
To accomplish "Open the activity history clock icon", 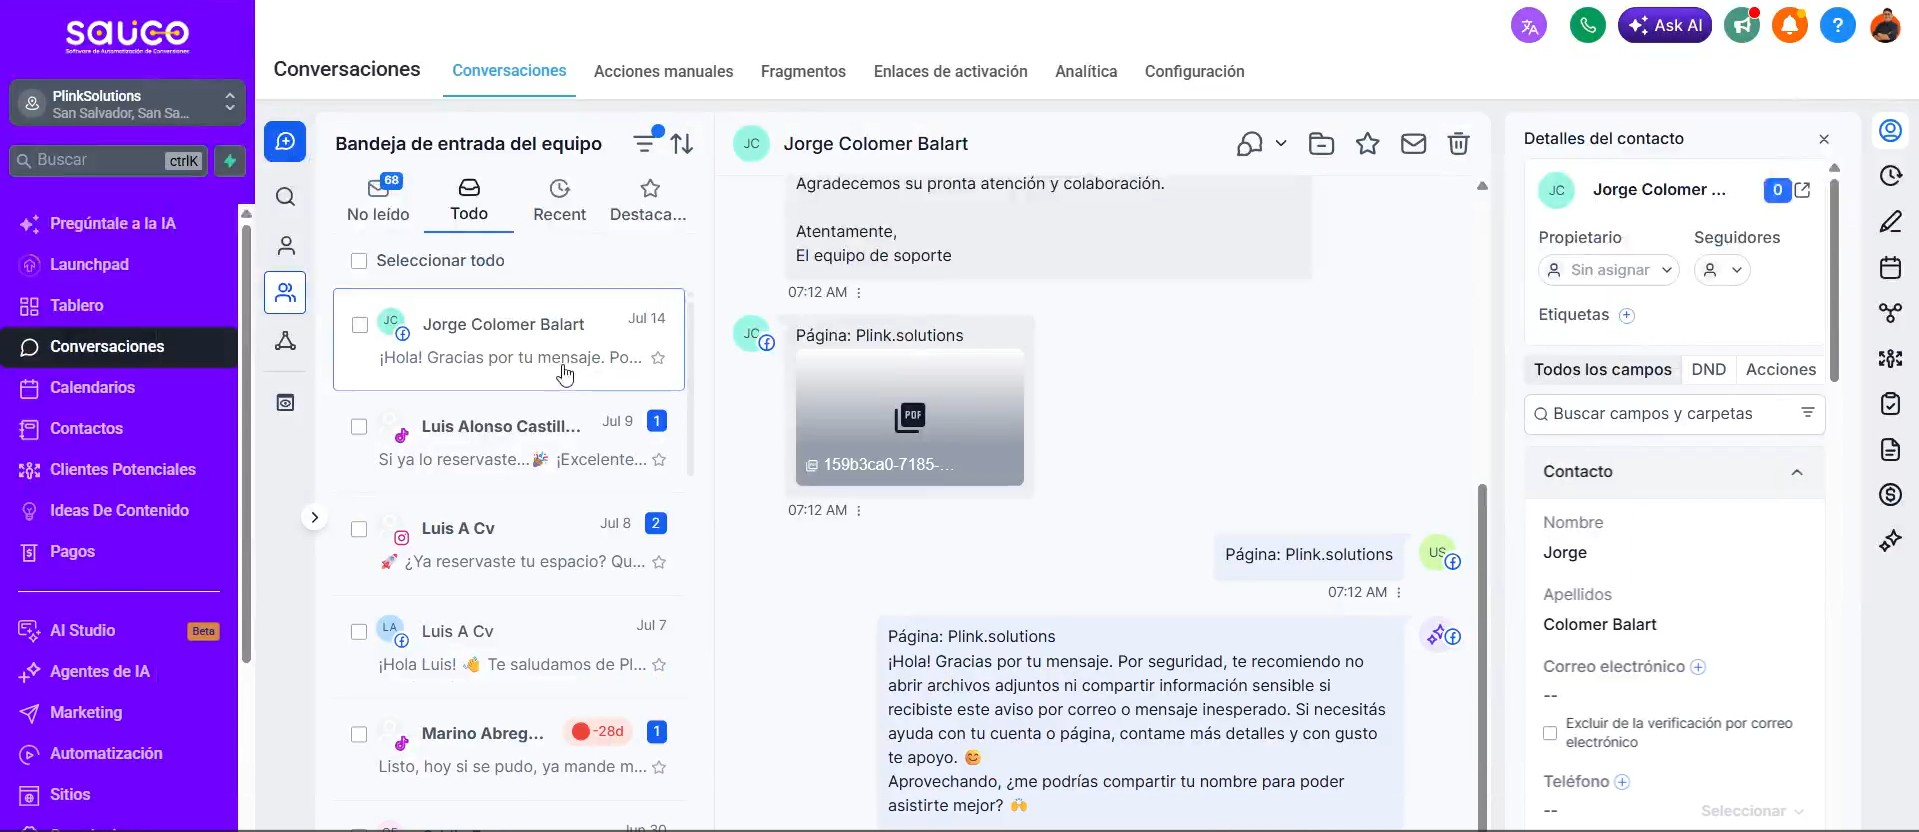I will click(1890, 176).
